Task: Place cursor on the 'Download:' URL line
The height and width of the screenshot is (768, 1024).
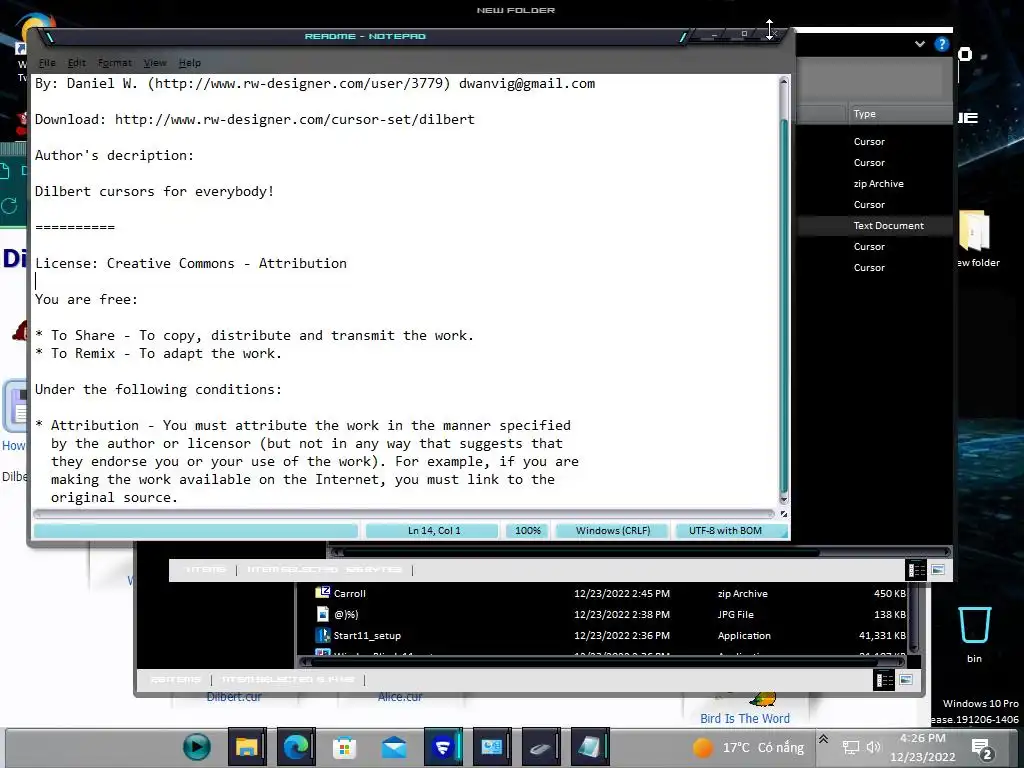Action: pyautogui.click(x=255, y=120)
